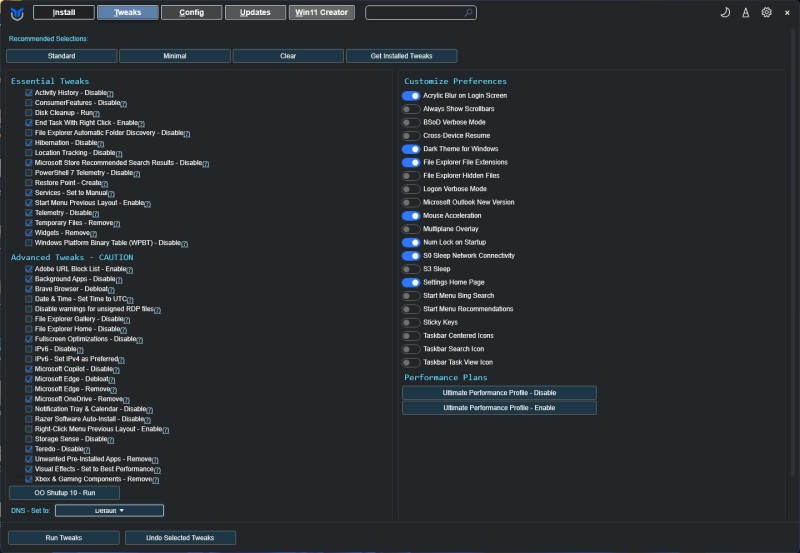Click the Customize Preferences heading

(x=455, y=81)
